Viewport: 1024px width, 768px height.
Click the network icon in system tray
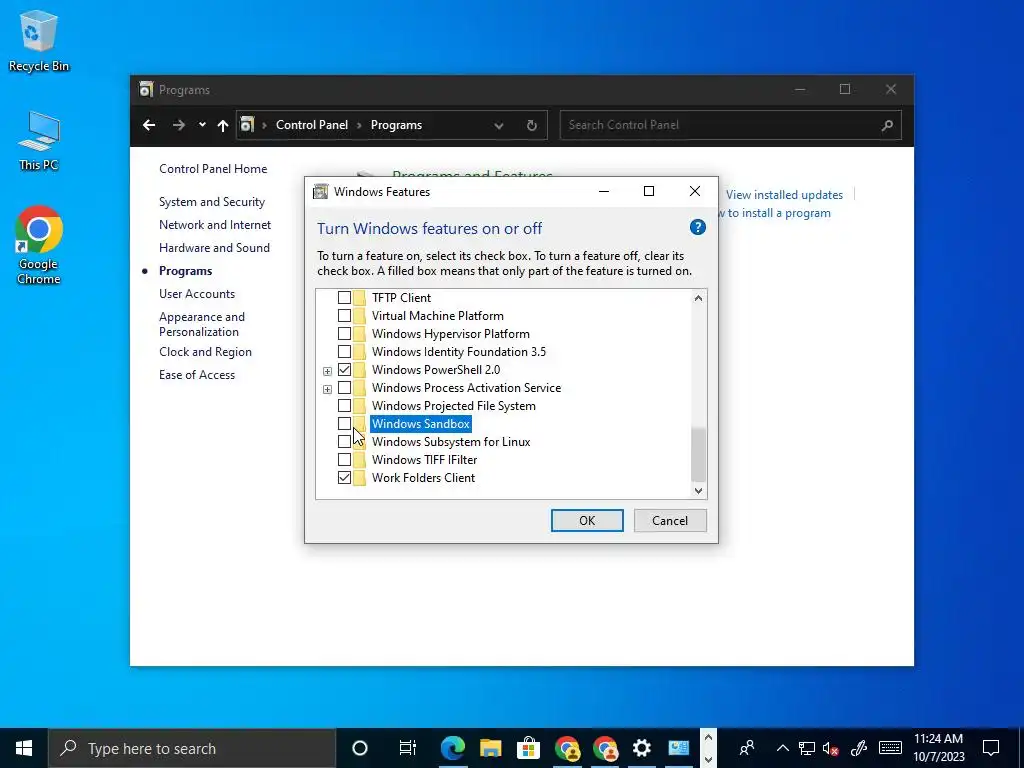click(x=807, y=748)
